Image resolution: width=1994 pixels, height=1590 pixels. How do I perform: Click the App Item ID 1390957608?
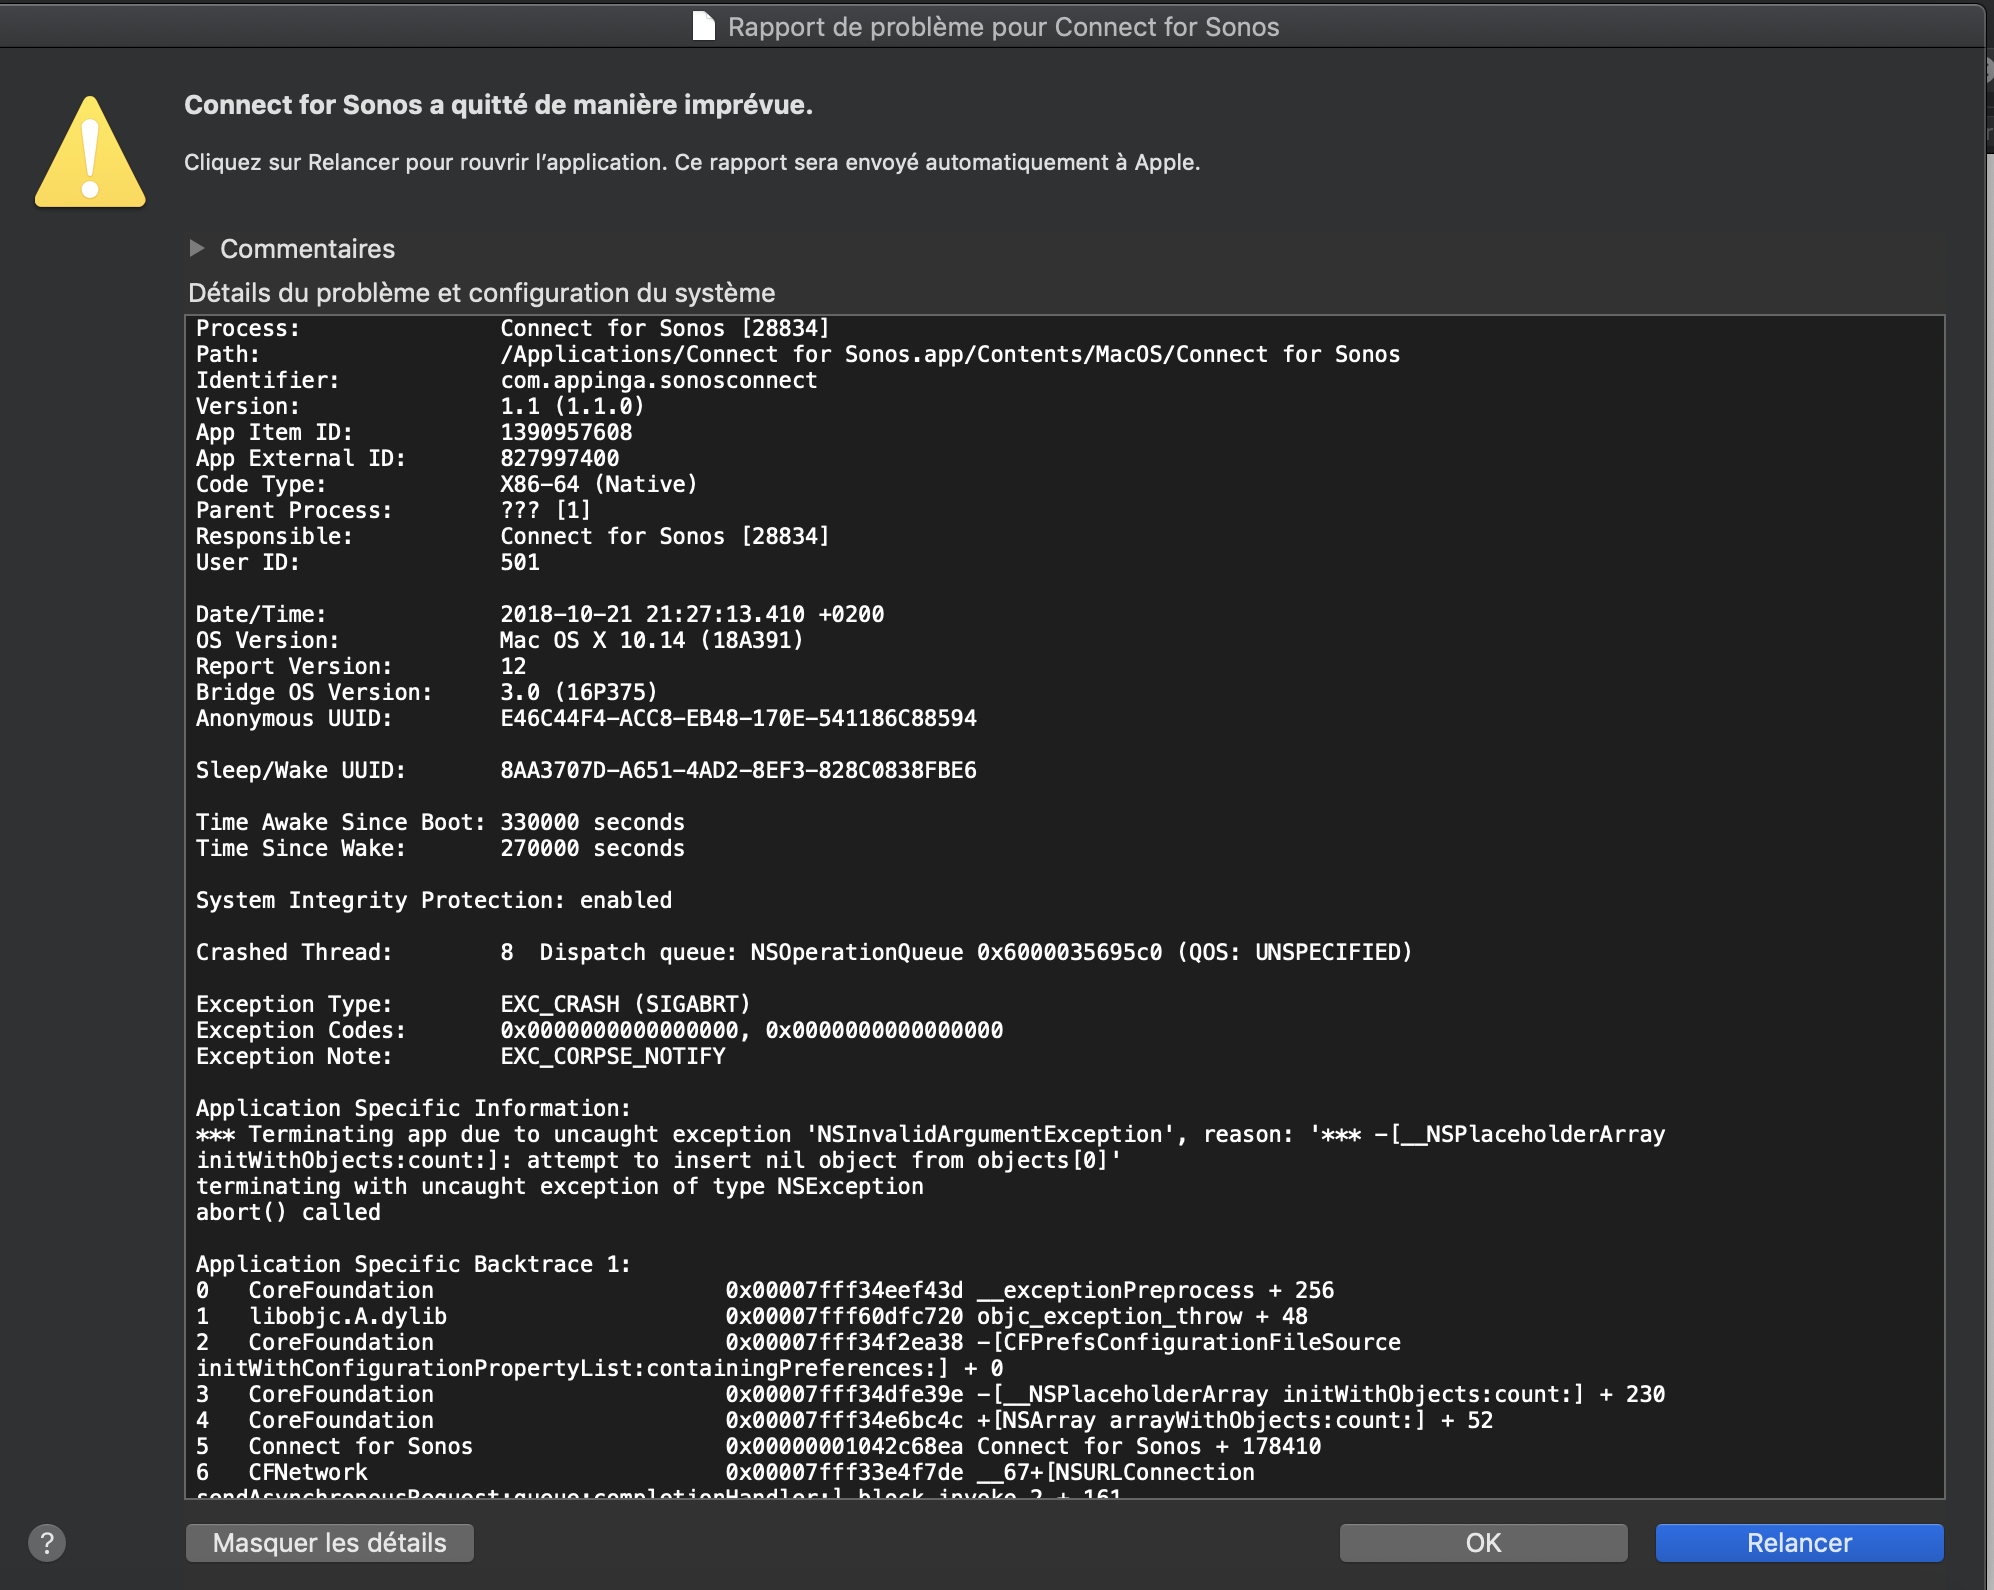pyautogui.click(x=566, y=432)
